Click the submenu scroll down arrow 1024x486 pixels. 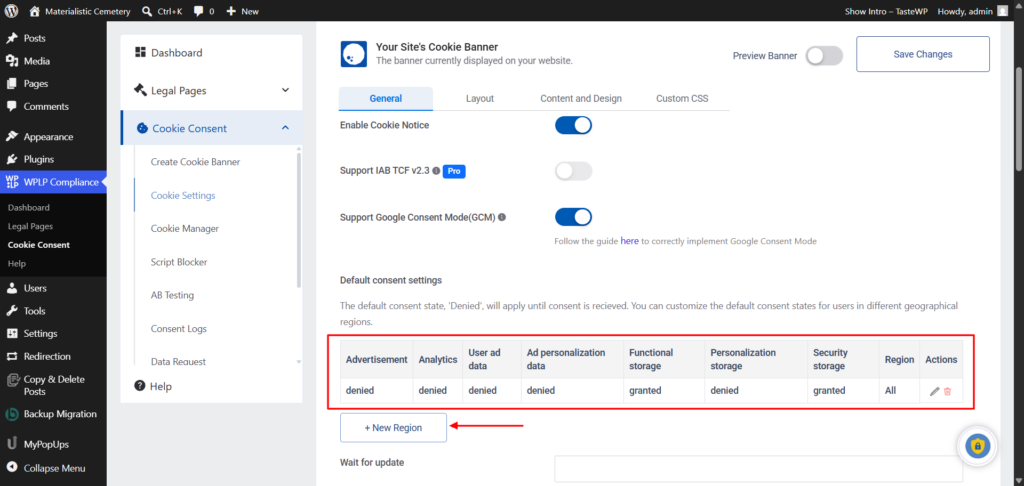(x=298, y=361)
